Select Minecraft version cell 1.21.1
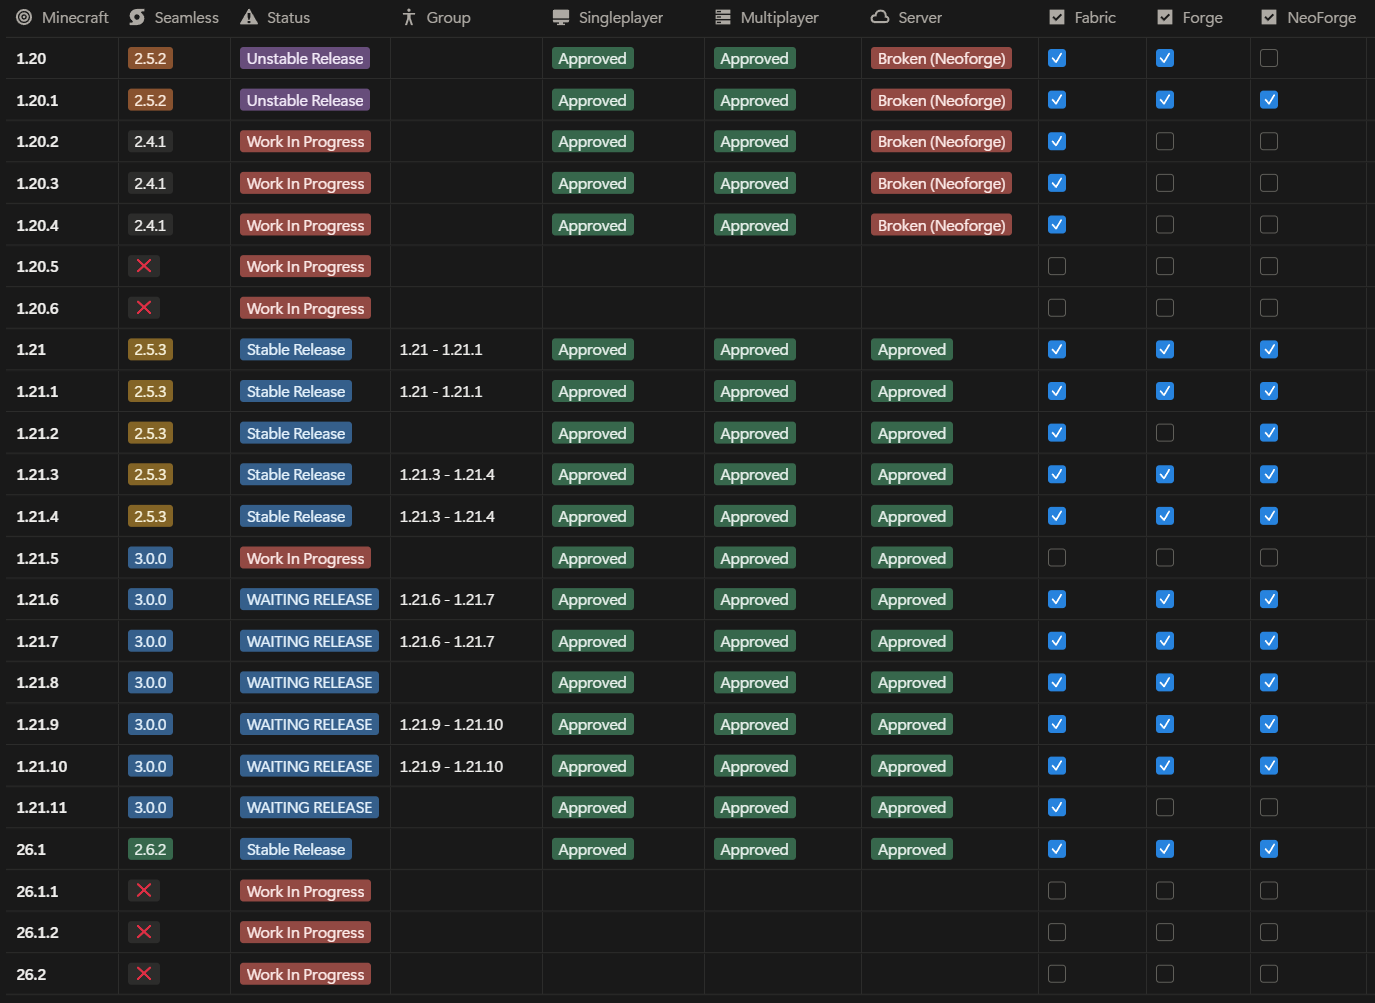 pos(62,391)
